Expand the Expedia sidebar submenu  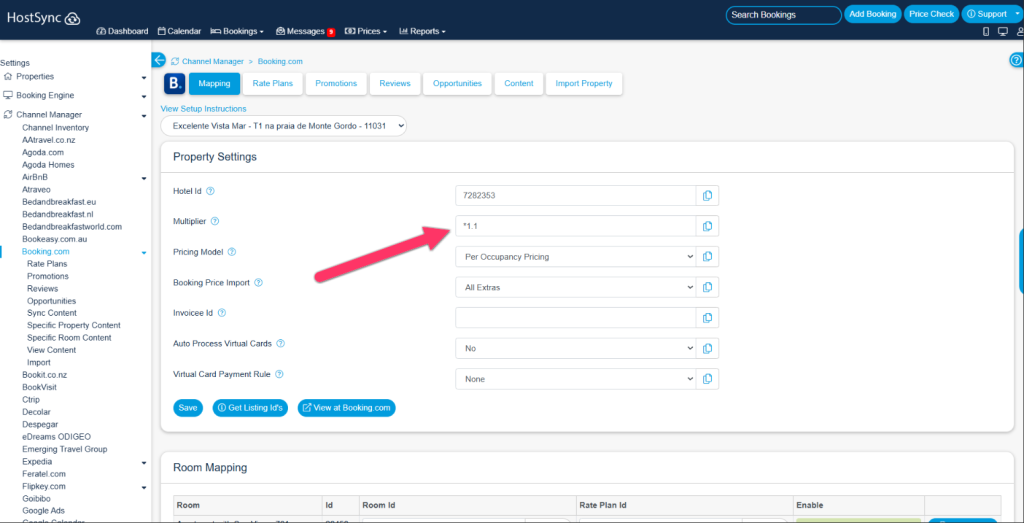point(144,462)
